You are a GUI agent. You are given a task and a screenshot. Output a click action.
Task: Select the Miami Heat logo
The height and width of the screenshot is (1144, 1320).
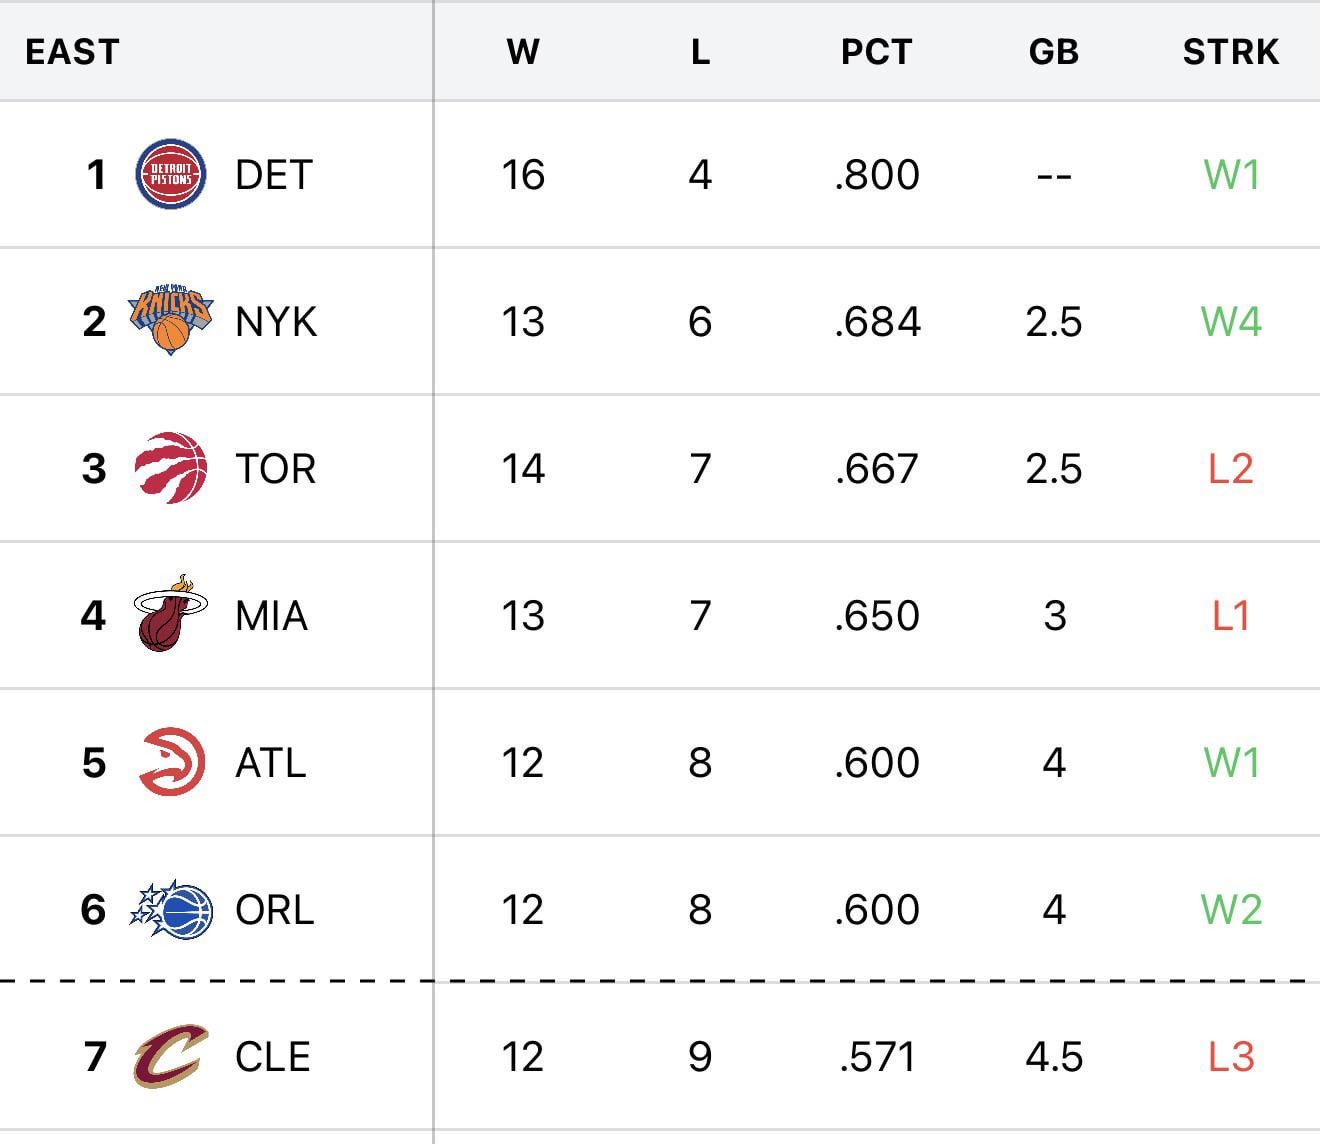point(170,614)
